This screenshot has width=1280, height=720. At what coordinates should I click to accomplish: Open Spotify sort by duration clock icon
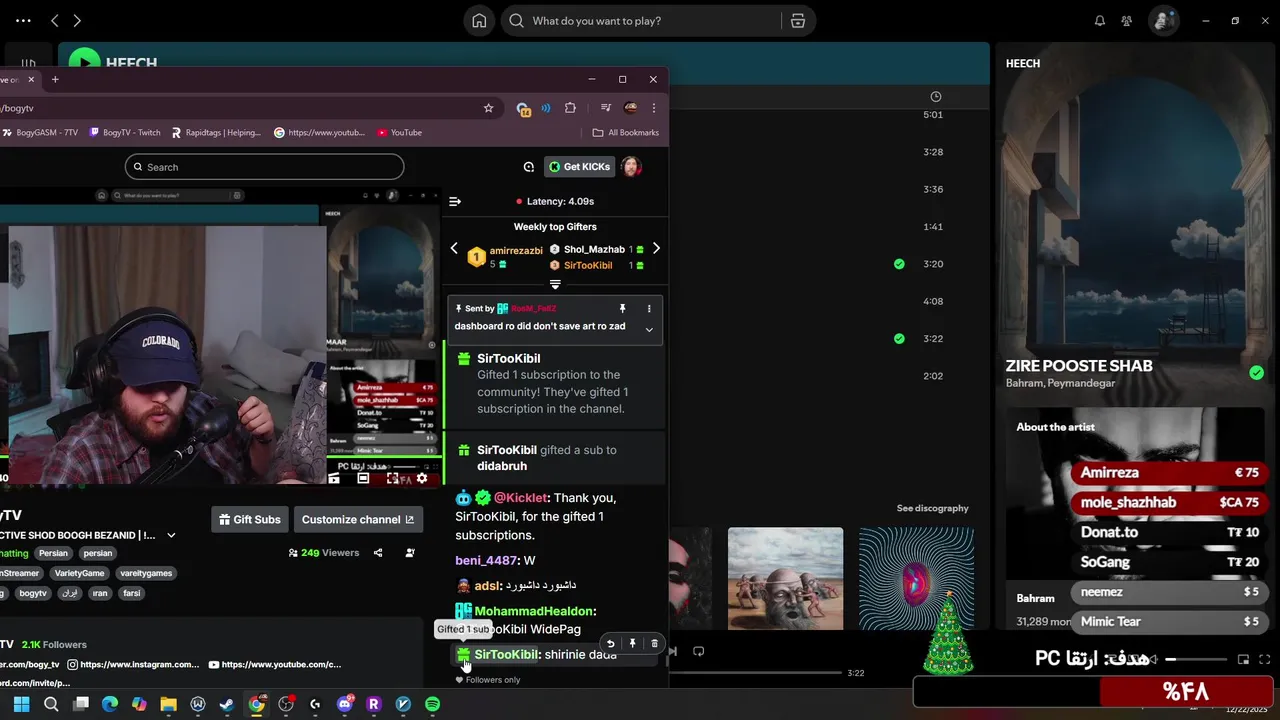(936, 97)
